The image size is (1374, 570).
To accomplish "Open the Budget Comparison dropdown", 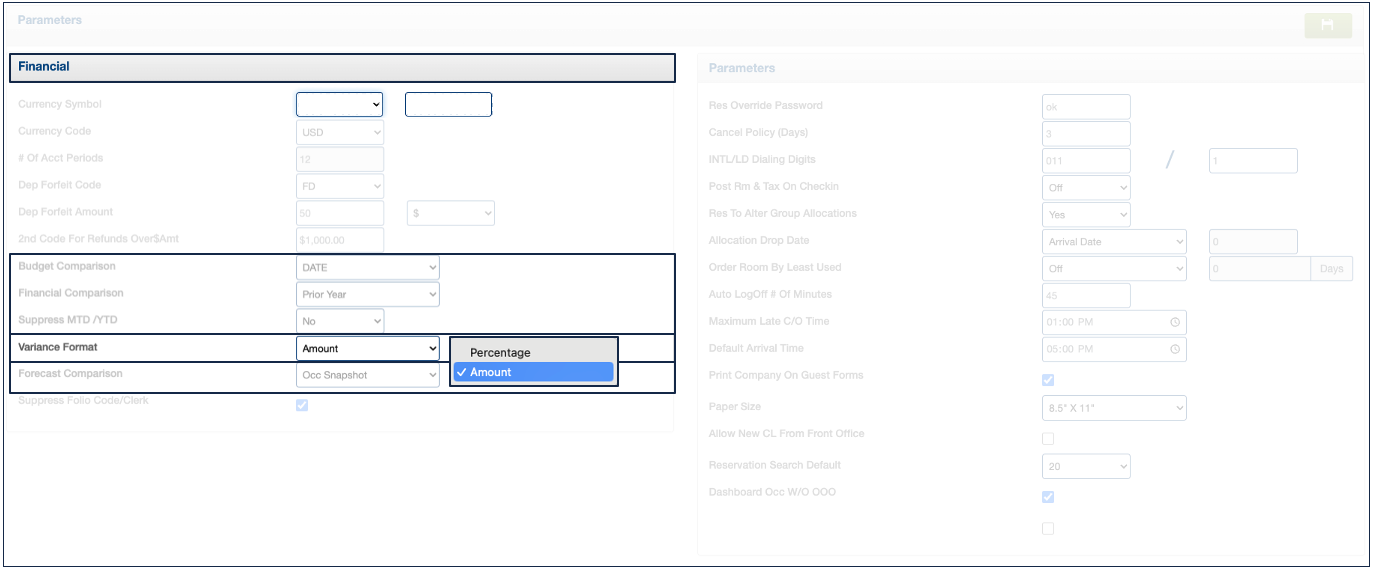I will click(x=368, y=268).
